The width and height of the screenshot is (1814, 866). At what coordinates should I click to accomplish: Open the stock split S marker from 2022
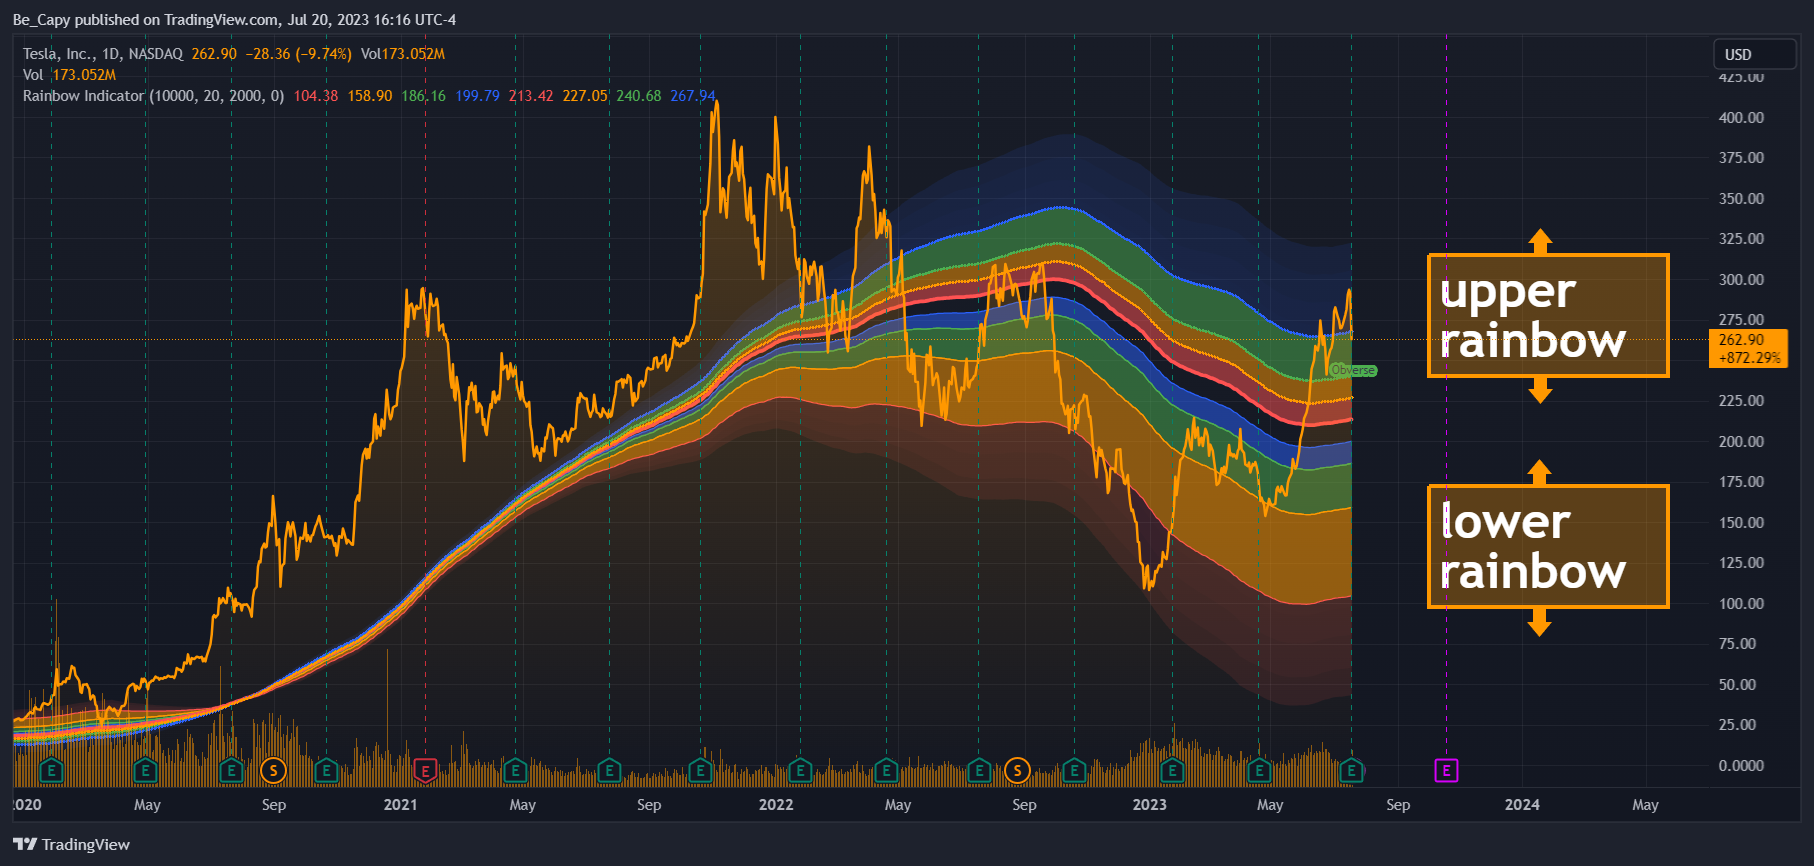1017,771
